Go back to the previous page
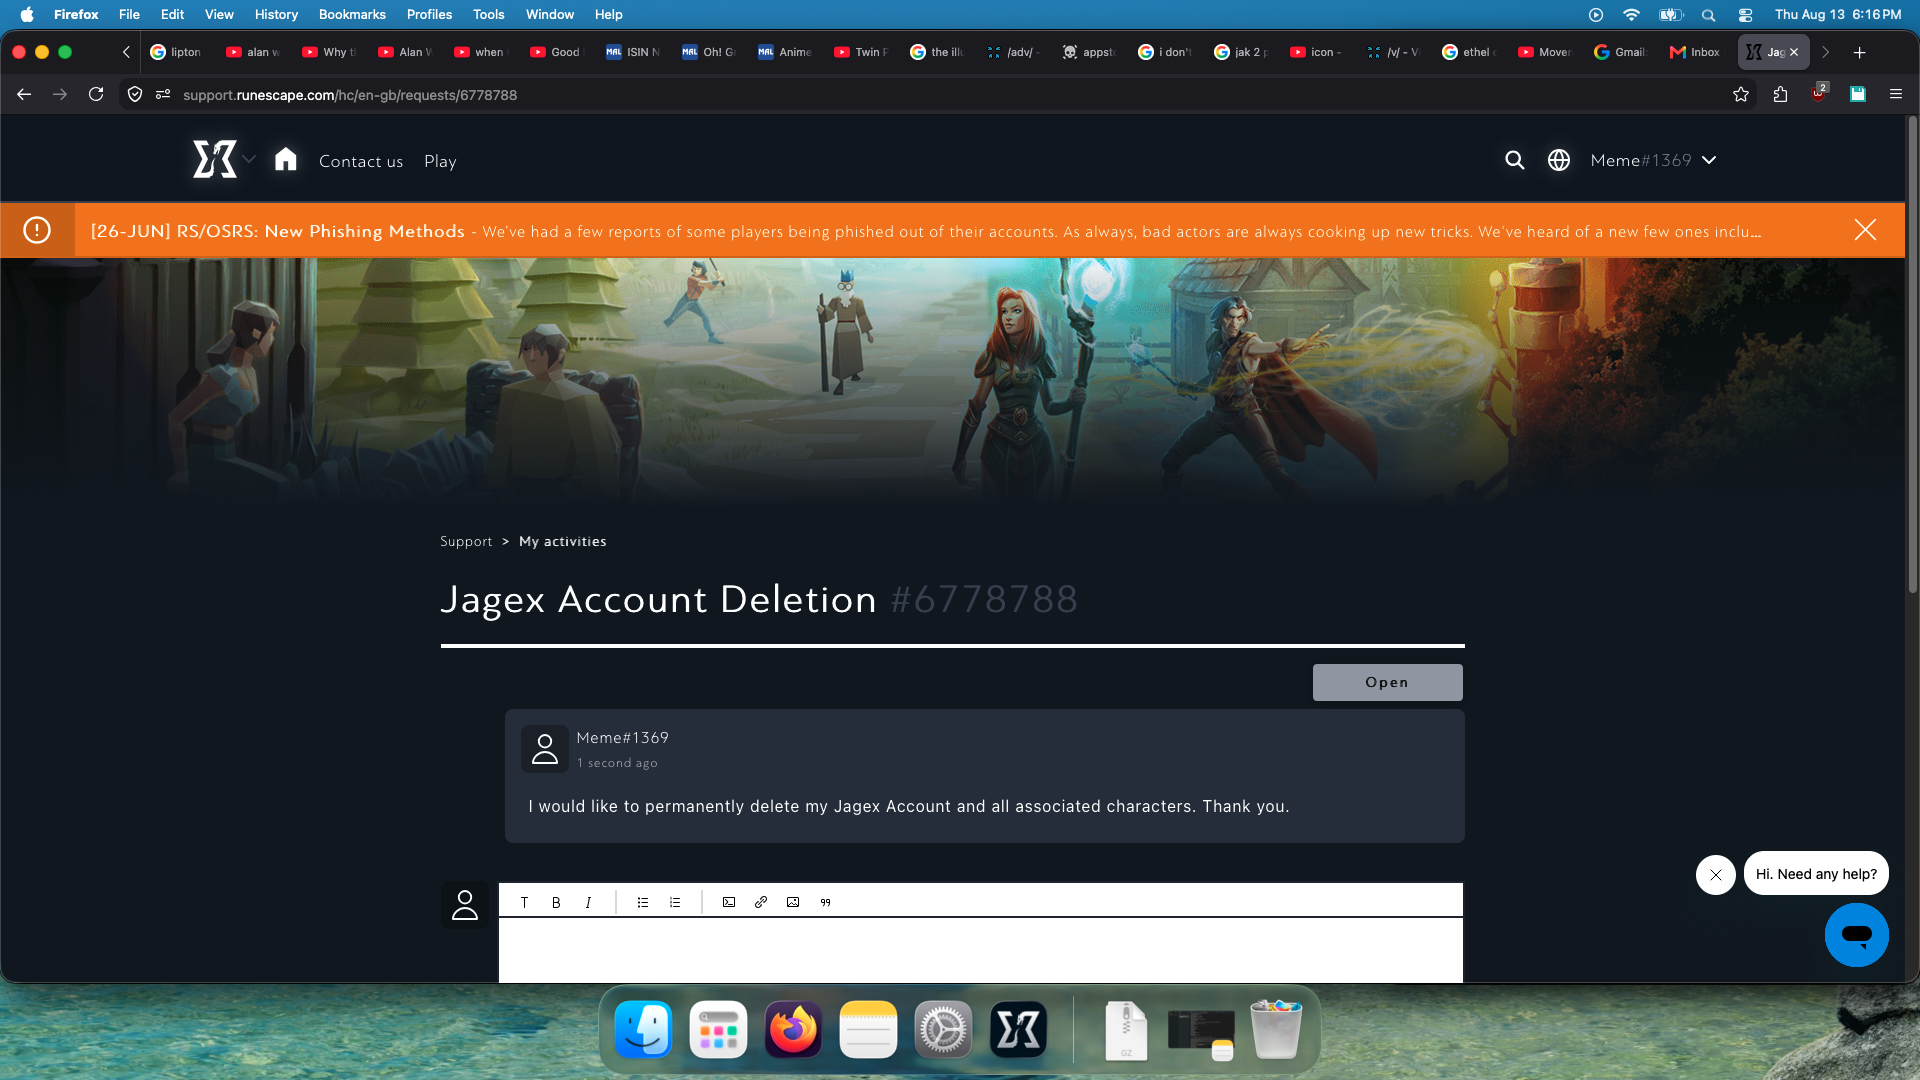Image resolution: width=1920 pixels, height=1080 pixels. click(24, 94)
